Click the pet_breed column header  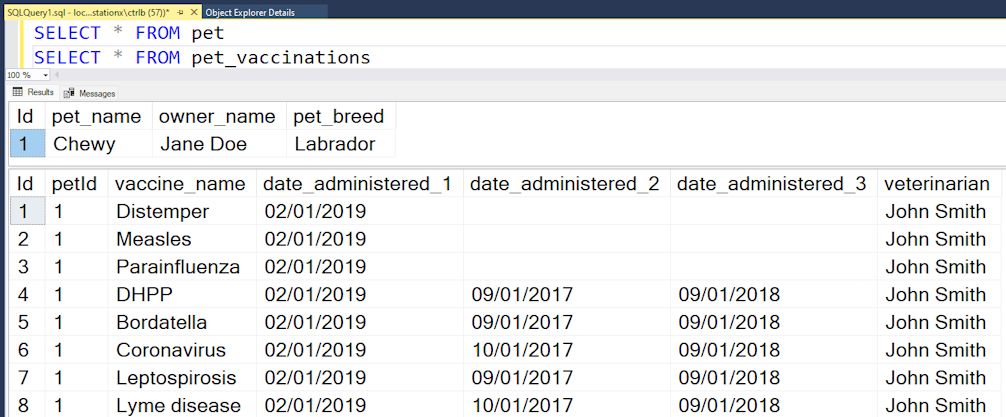[x=338, y=116]
